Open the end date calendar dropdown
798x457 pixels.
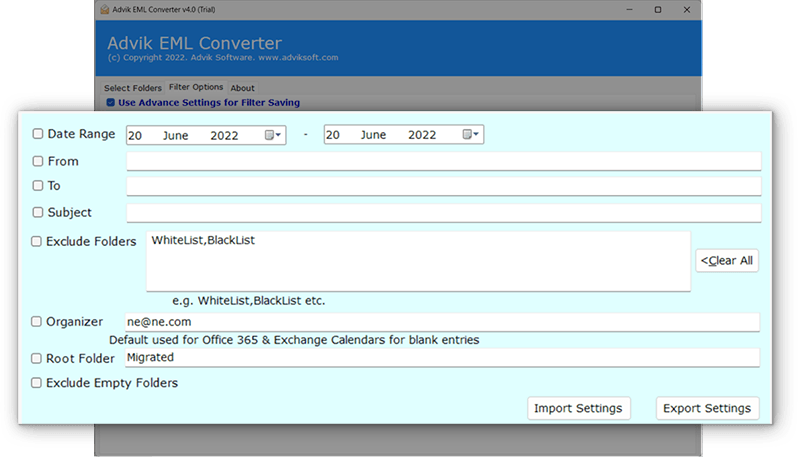(471, 134)
